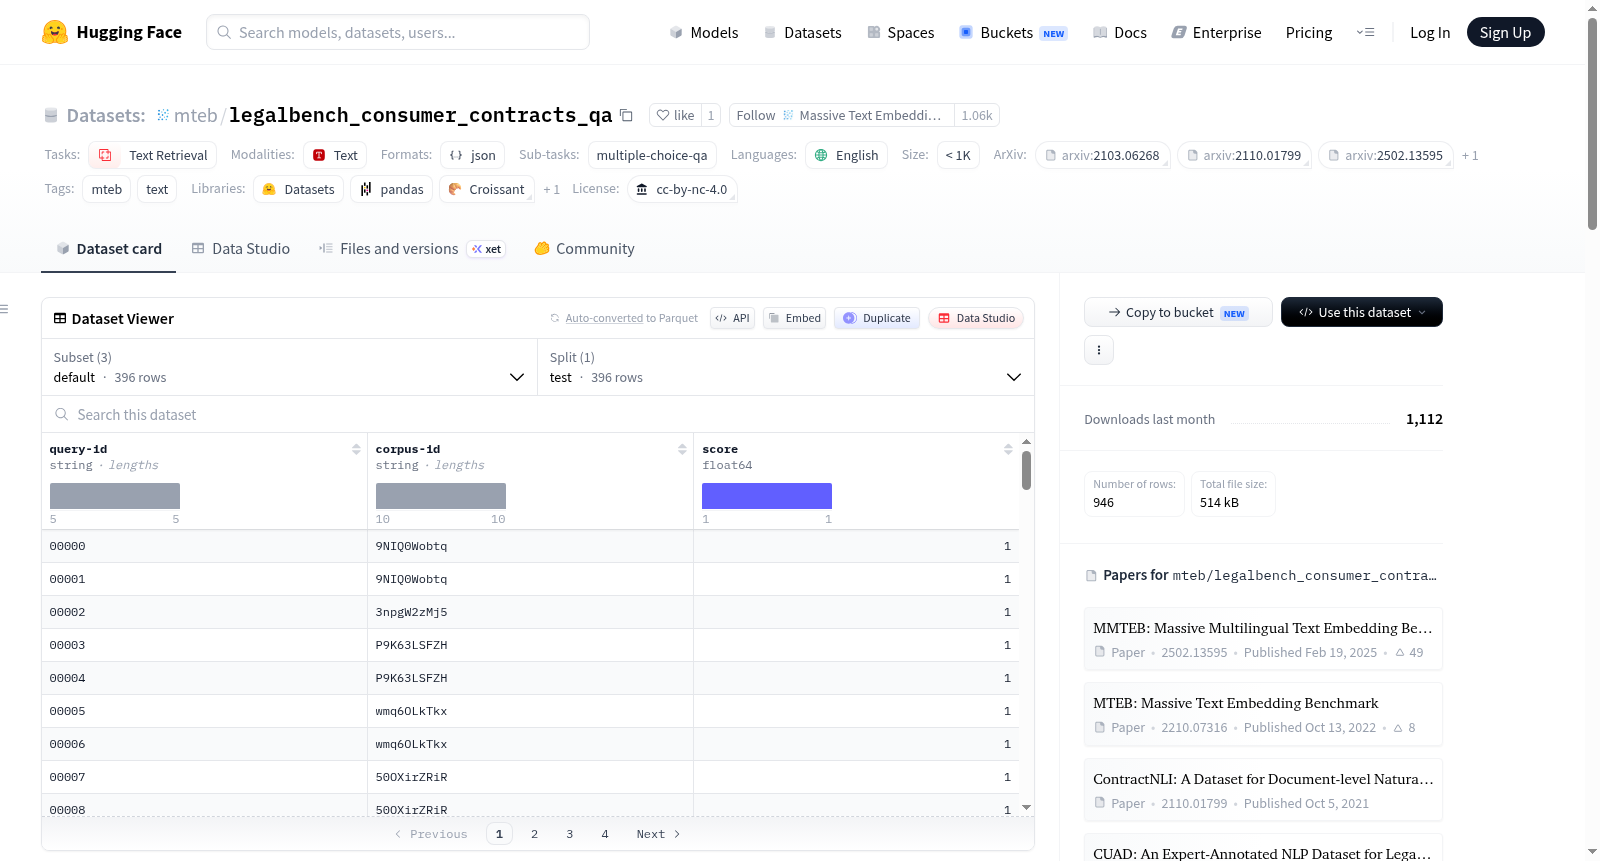The image size is (1600, 861).
Task: Click the API button
Action: [x=732, y=318]
